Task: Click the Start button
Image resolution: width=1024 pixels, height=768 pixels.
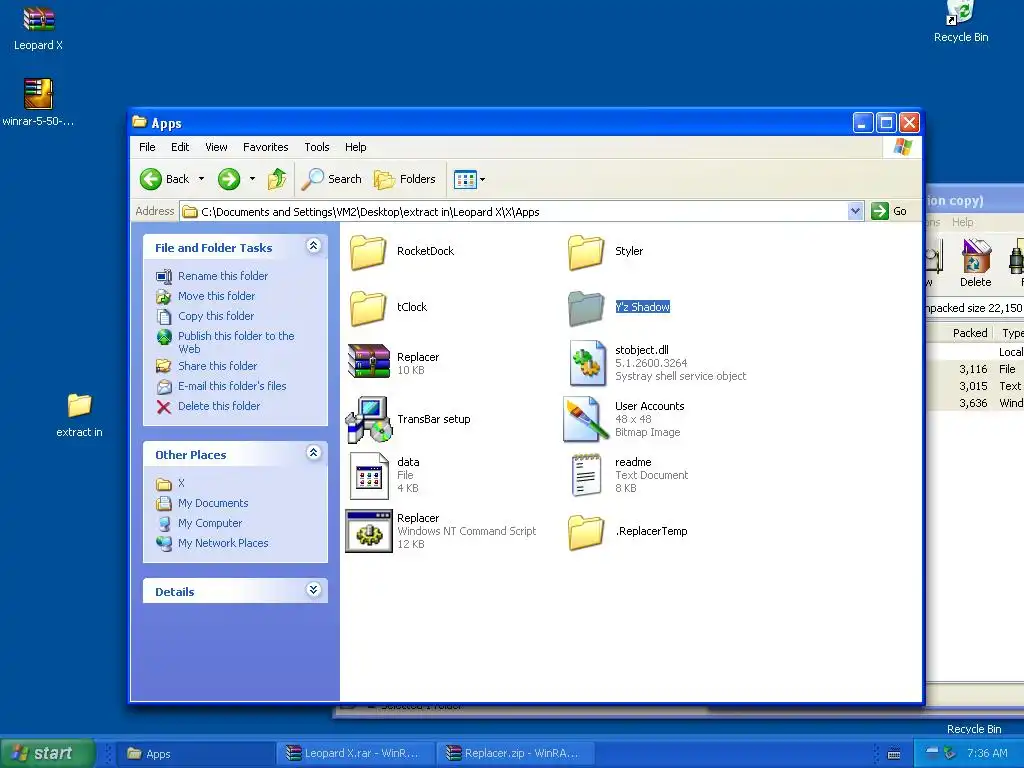Action: (48, 753)
